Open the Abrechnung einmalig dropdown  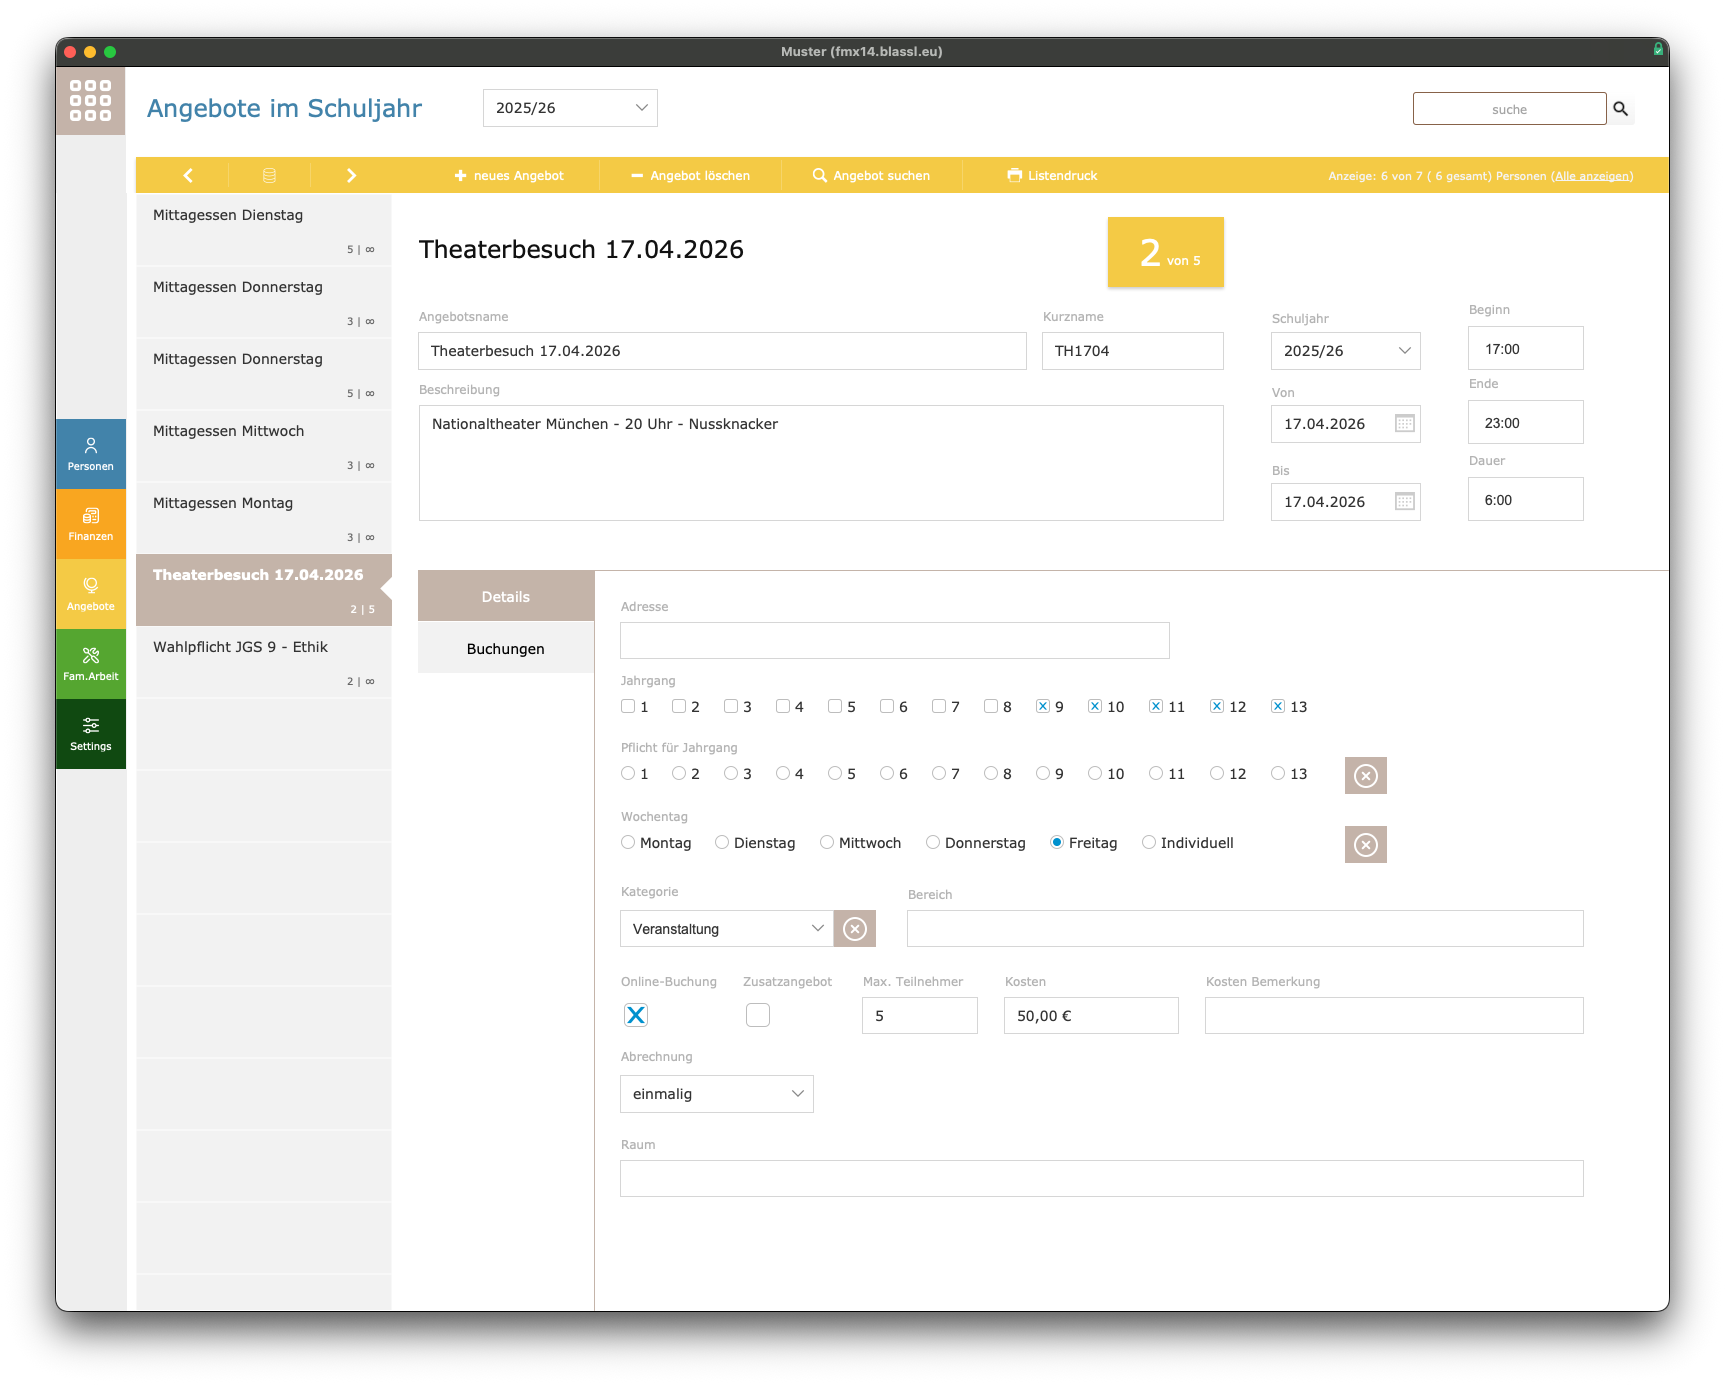coord(716,1094)
